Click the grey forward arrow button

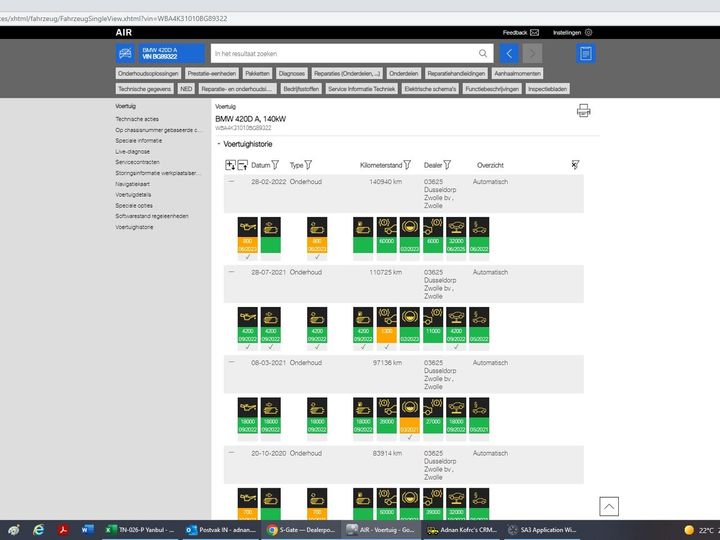[x=532, y=53]
